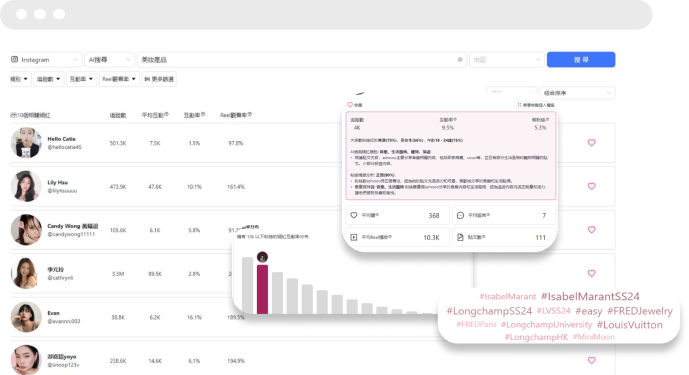Viewport: 689px width, 375px height.
Task: Expand the Reel觀看率 filter
Action: (x=119, y=79)
